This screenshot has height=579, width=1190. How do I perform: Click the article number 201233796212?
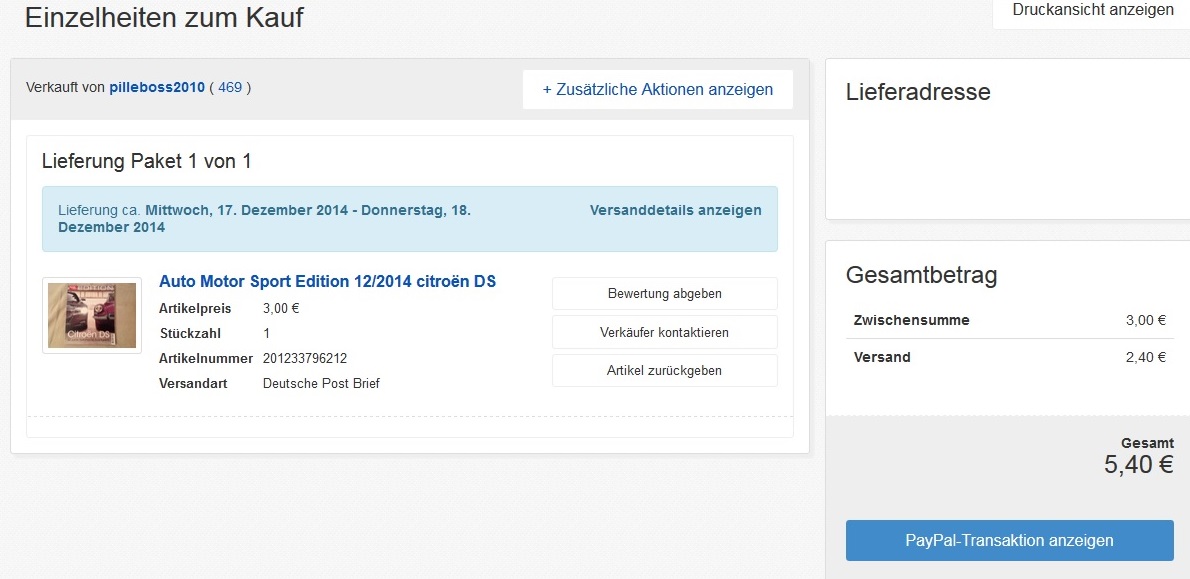[305, 359]
